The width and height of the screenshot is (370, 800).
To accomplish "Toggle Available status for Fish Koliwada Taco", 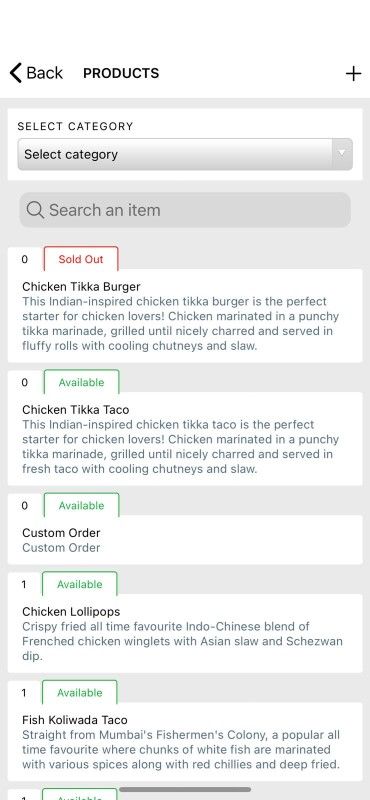I will pyautogui.click(x=80, y=693).
